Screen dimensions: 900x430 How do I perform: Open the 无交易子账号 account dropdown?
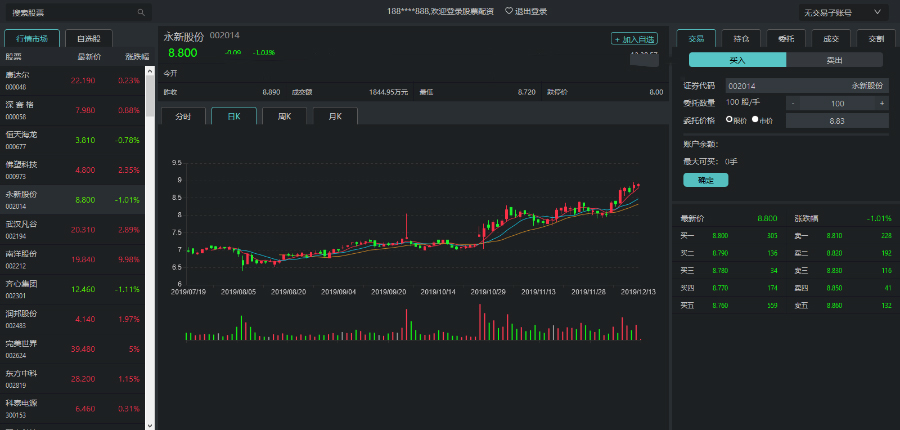pos(843,13)
